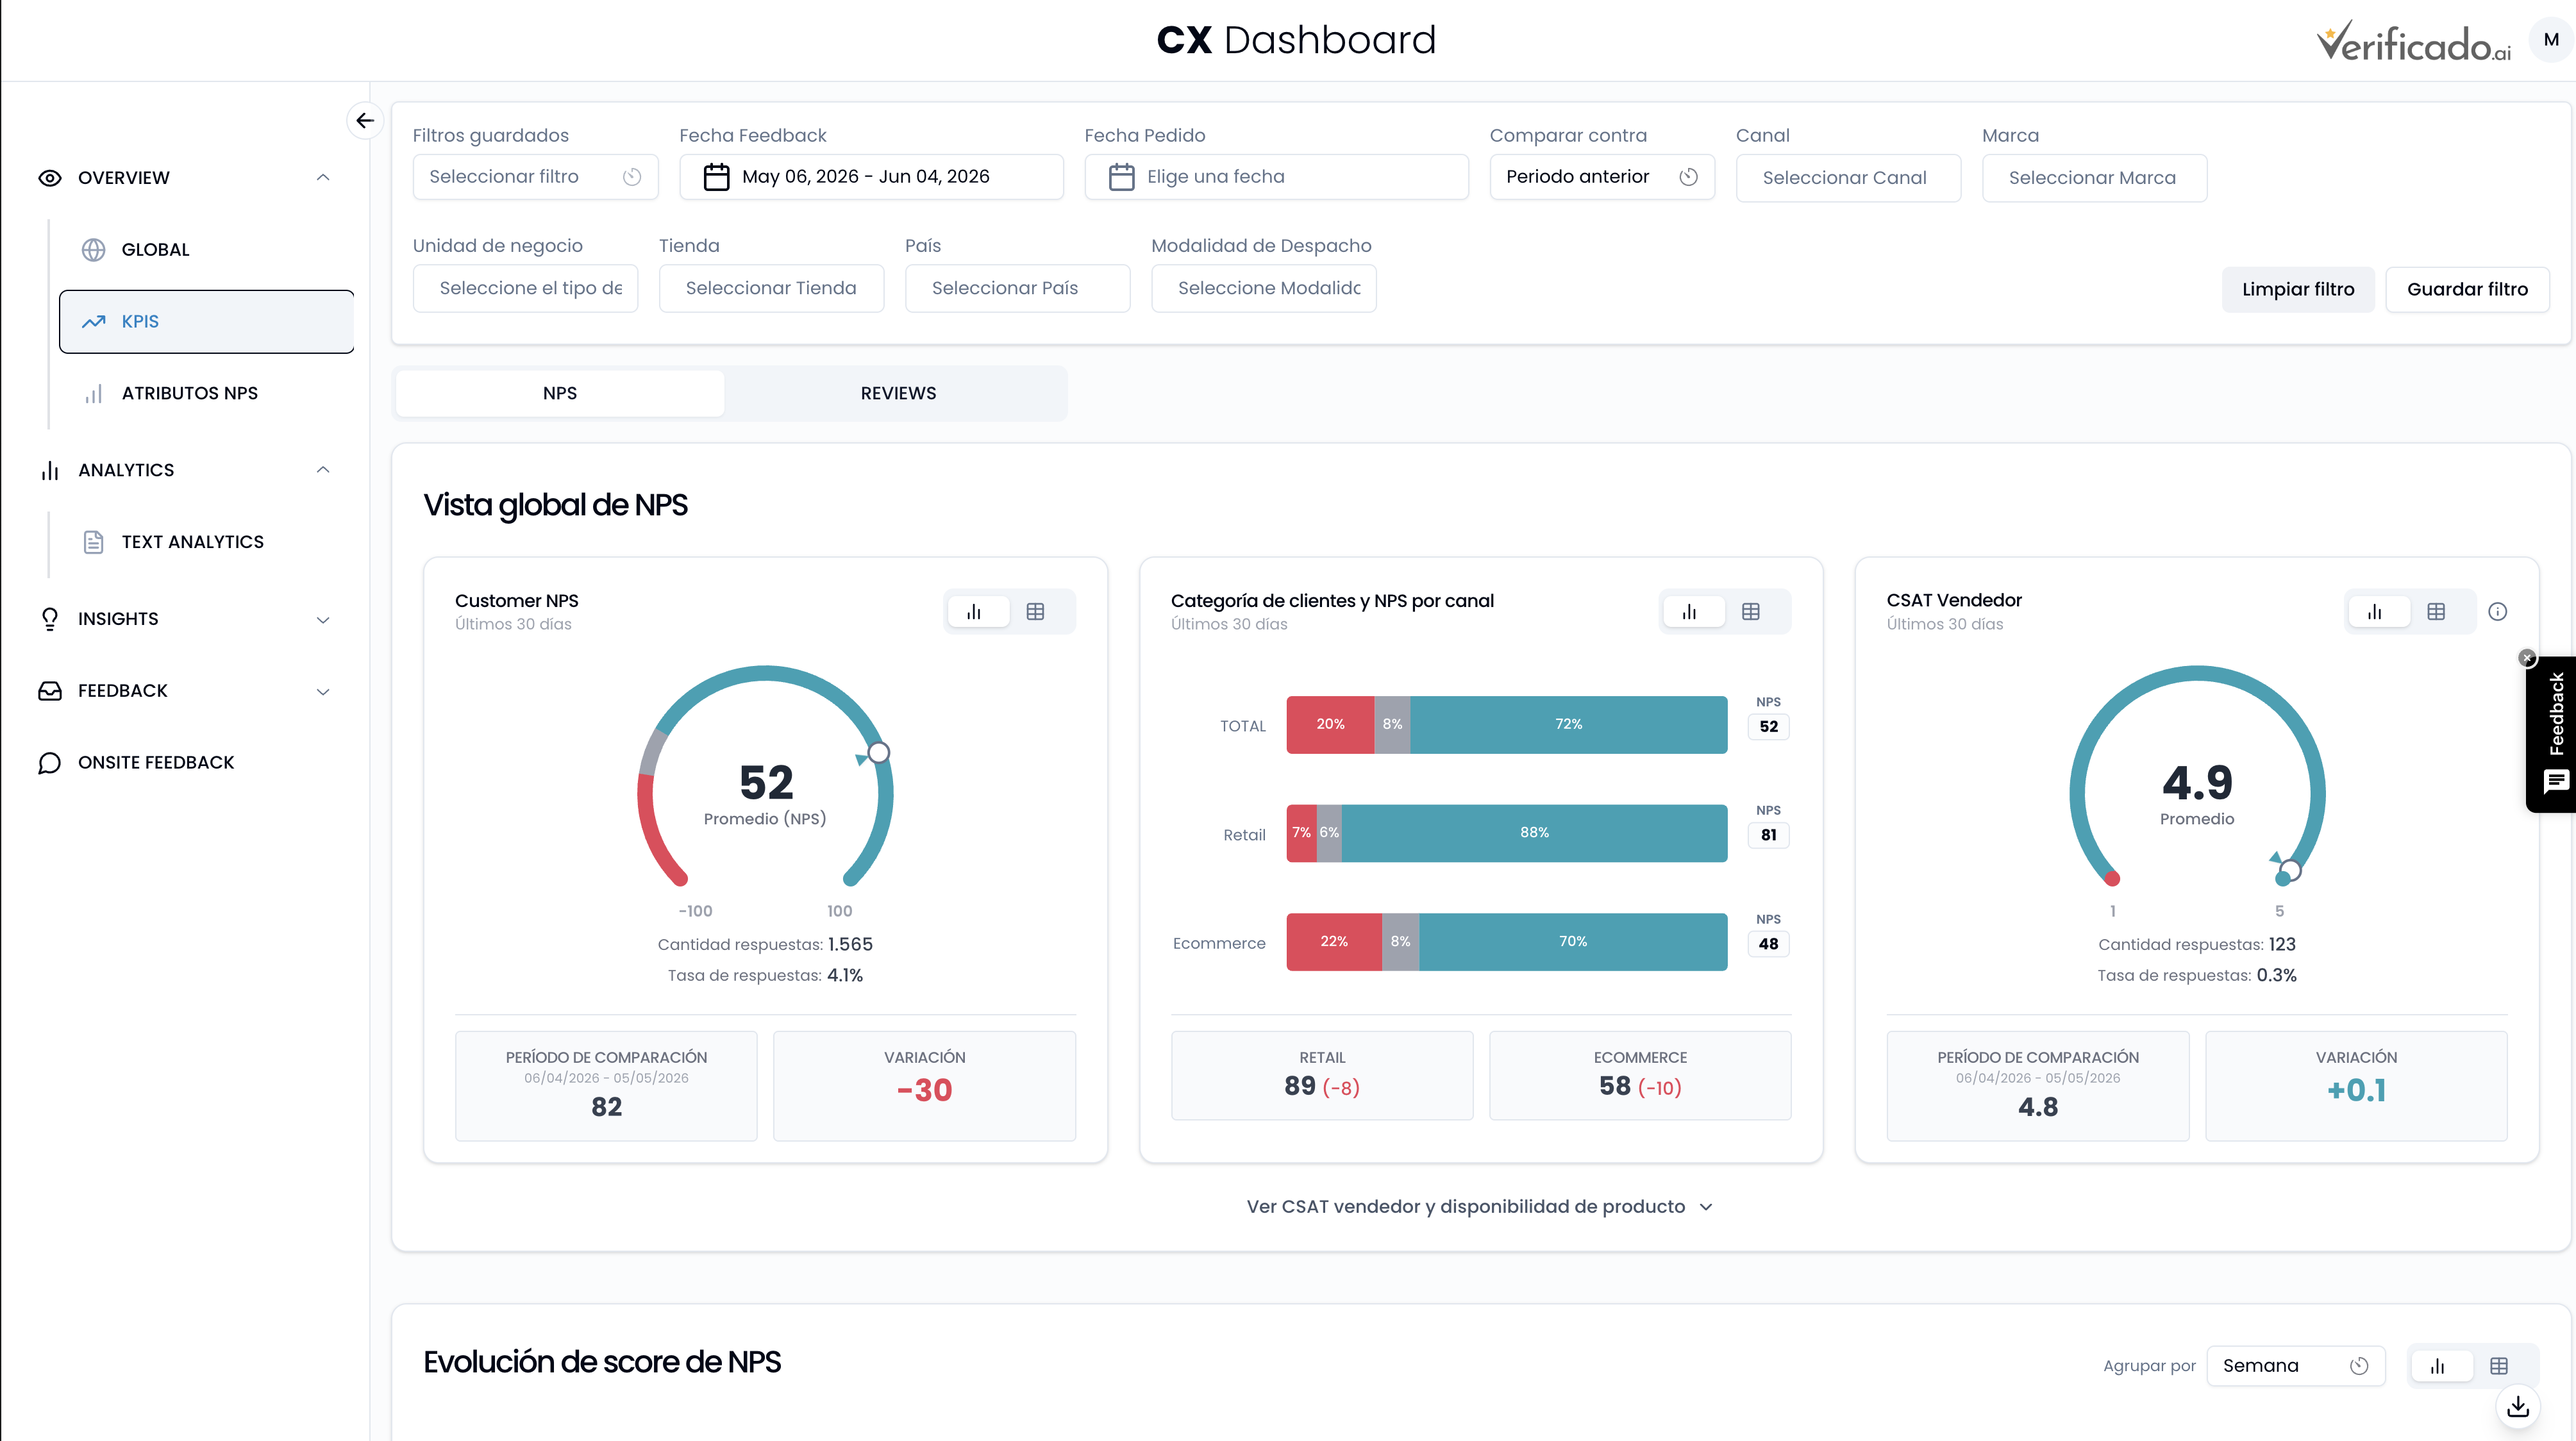Viewport: 2576px width, 1441px height.
Task: Select KPIS sidebar item
Action: point(206,322)
